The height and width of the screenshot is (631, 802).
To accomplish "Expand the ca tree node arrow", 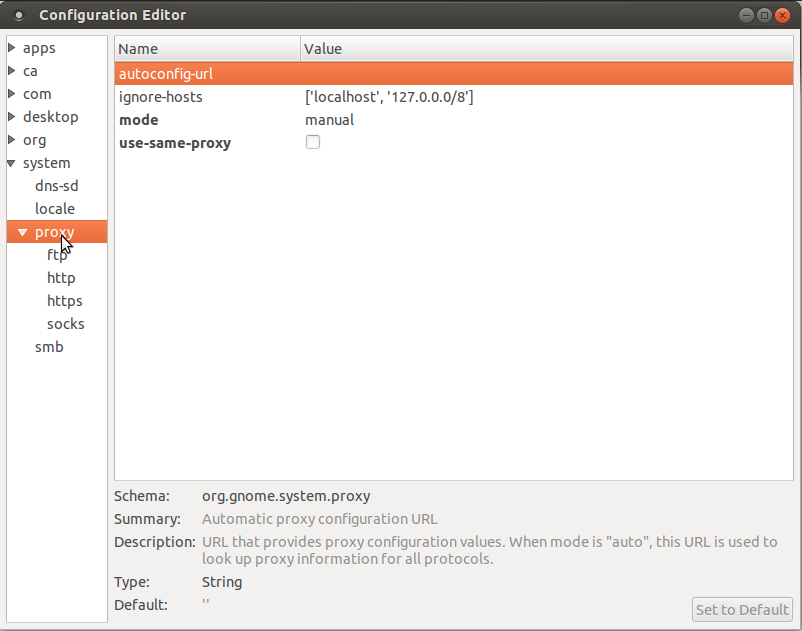I will pos(12,71).
